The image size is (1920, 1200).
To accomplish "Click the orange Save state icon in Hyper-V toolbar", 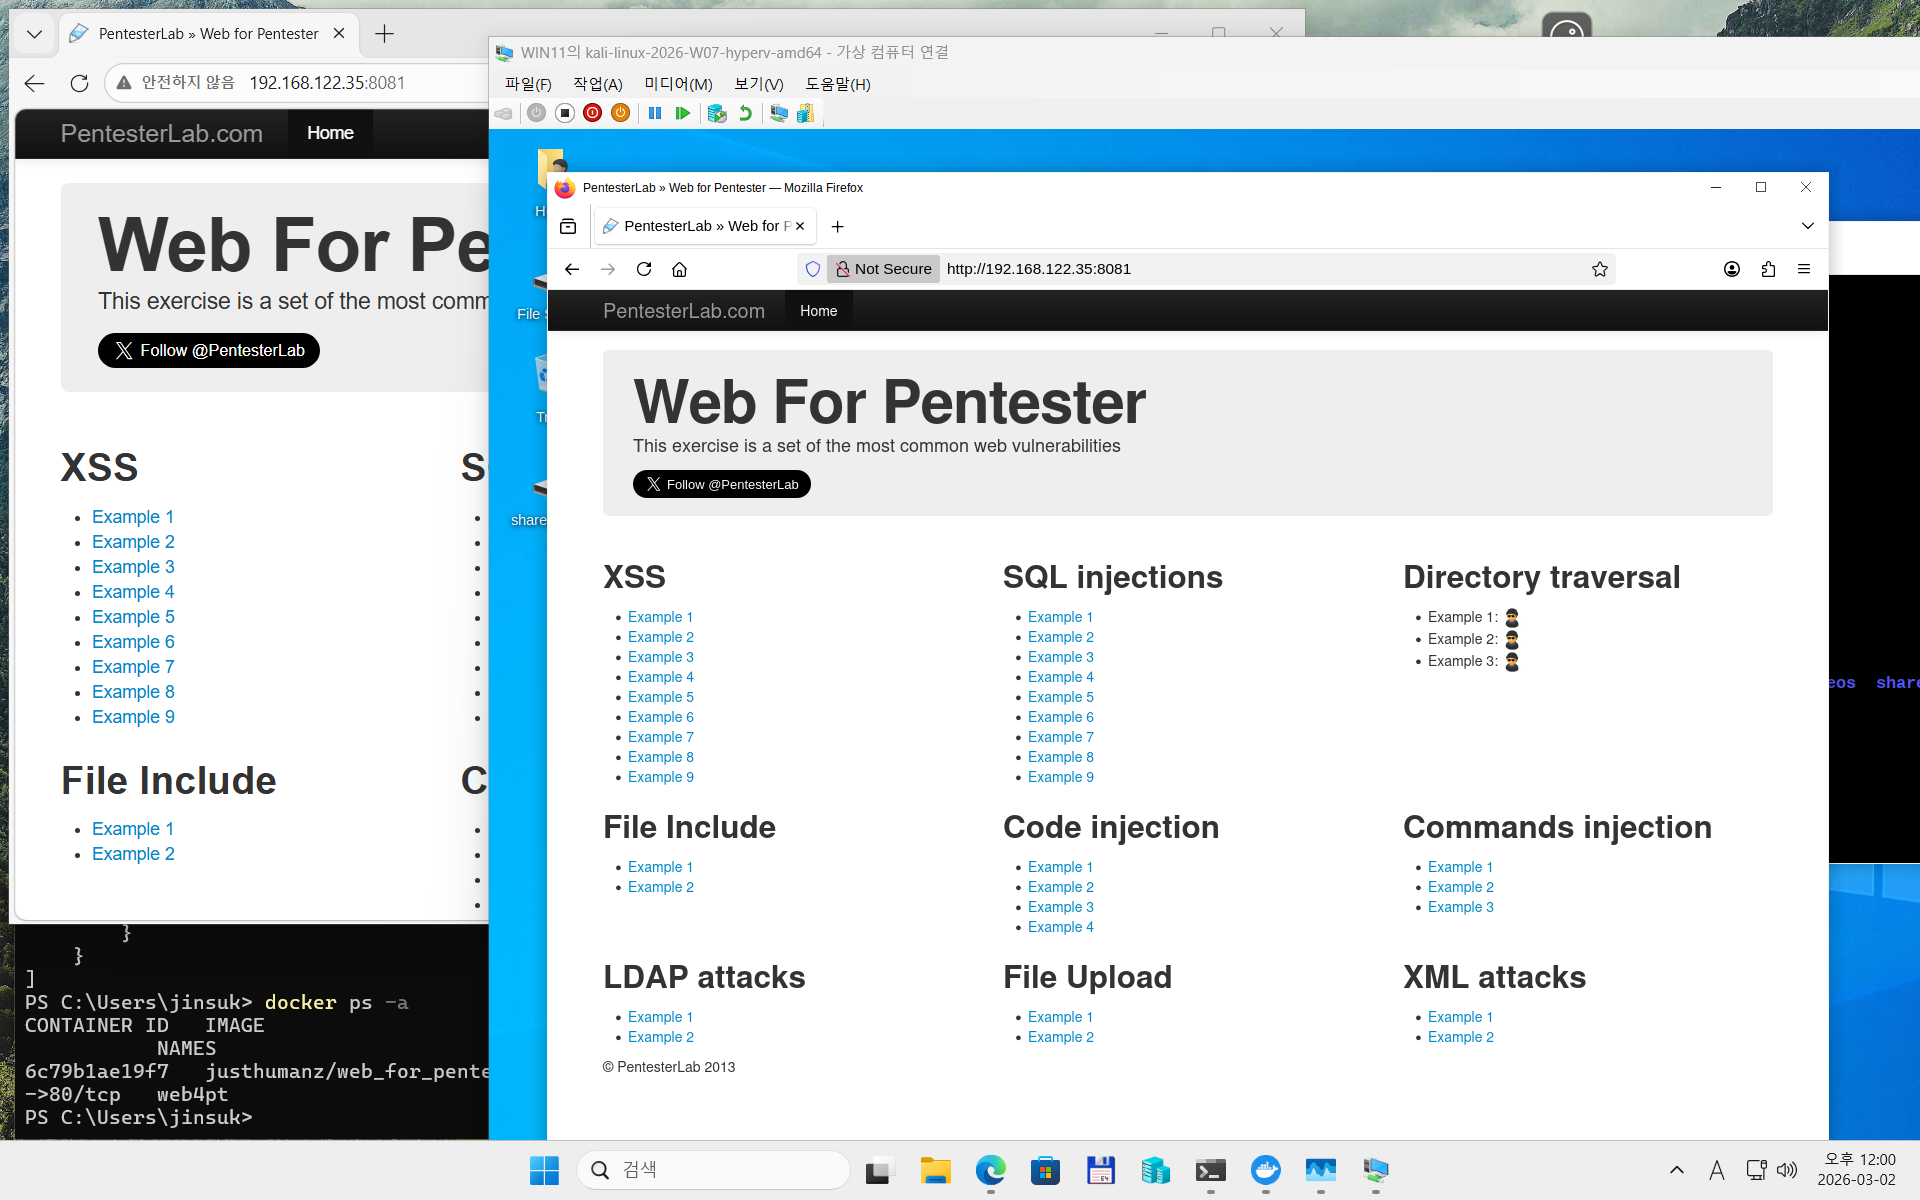I will [x=621, y=113].
